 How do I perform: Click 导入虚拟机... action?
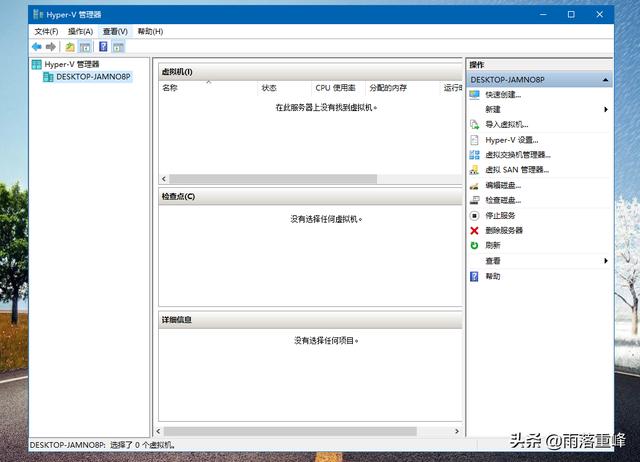[507, 124]
